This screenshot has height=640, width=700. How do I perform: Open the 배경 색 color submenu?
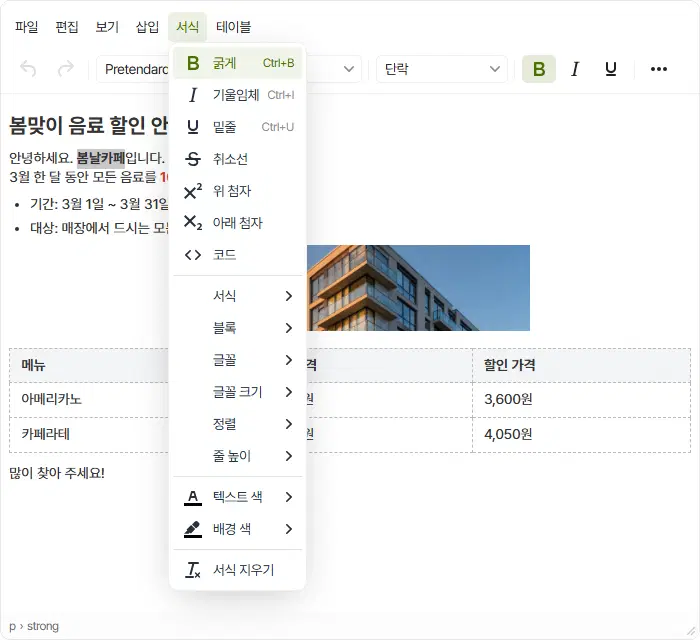pos(238,529)
